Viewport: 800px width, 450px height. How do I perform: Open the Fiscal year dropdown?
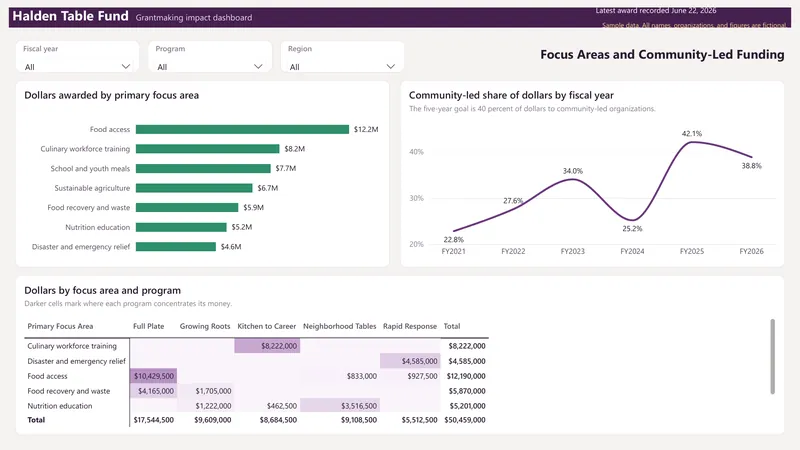click(x=77, y=66)
